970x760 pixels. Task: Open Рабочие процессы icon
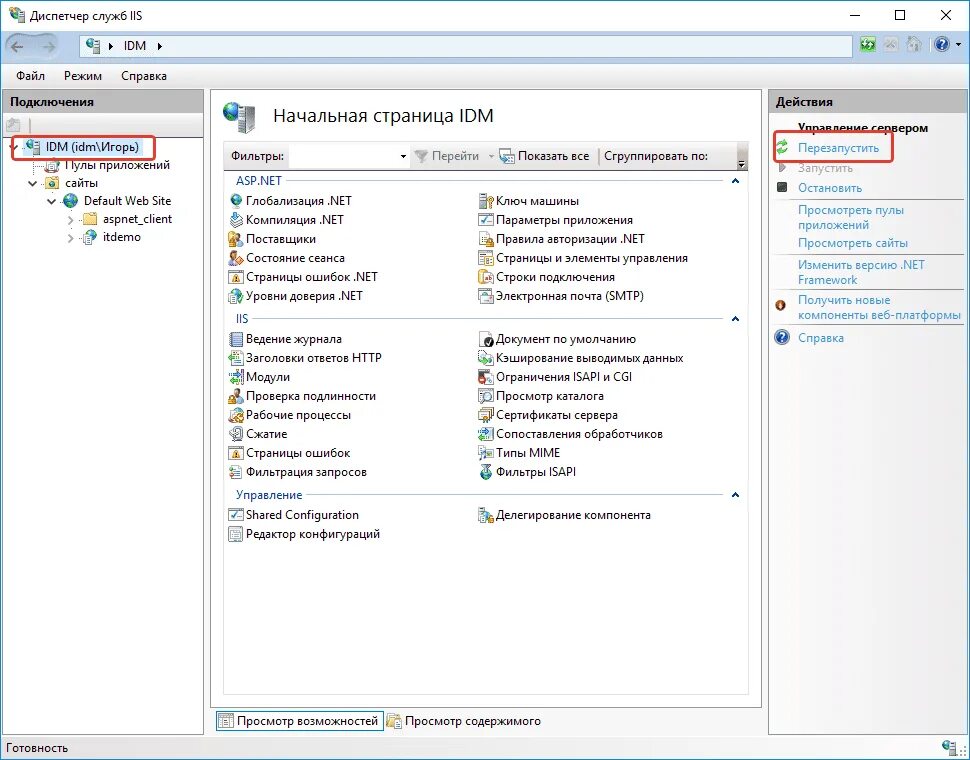(x=236, y=415)
